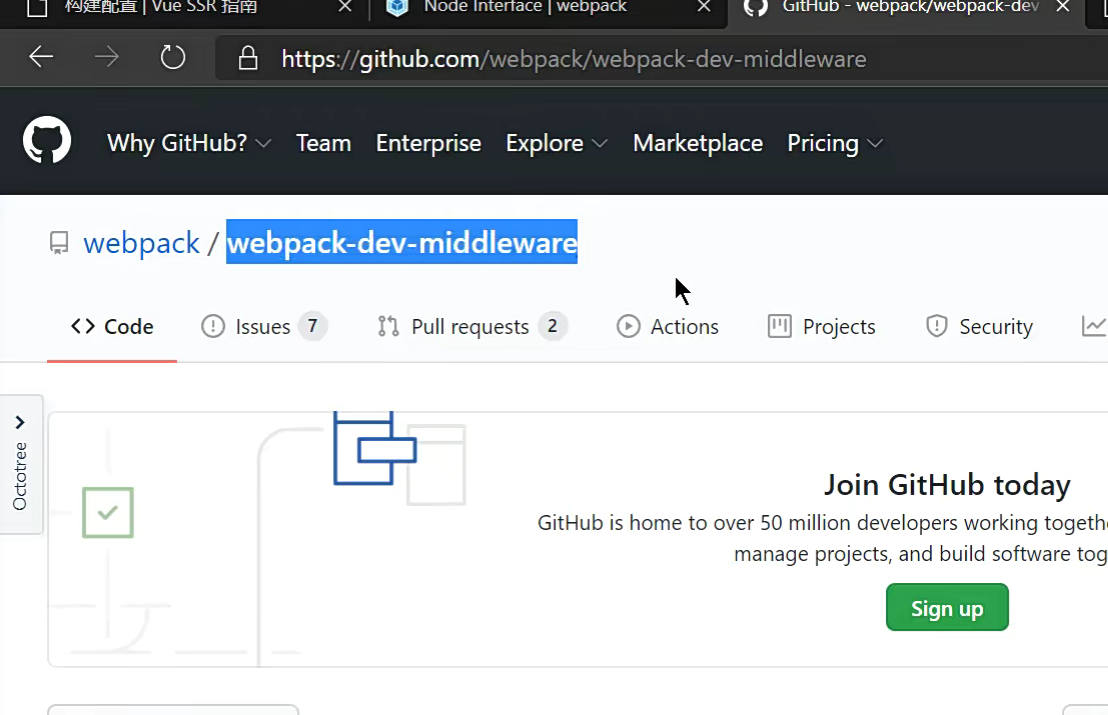This screenshot has width=1108, height=715.
Task: Open the Pull requests tab
Action: pos(471,327)
